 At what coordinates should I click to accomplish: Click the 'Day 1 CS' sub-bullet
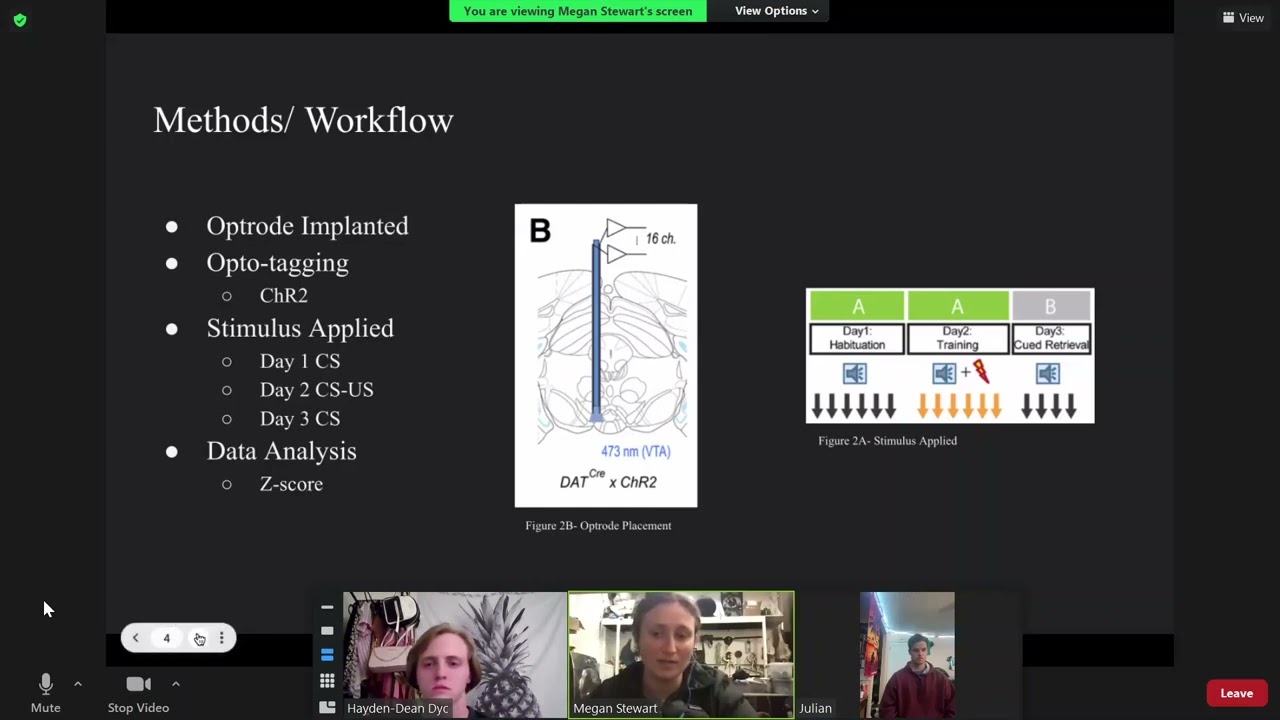point(300,361)
